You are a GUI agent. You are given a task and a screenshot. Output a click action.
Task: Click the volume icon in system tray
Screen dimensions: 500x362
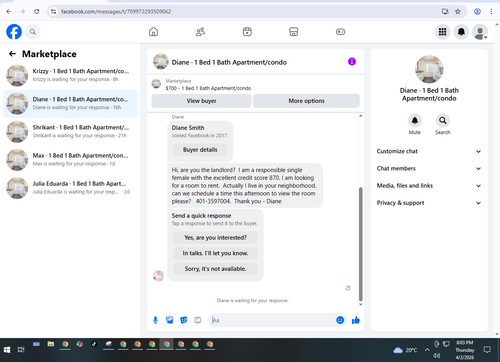tap(437, 356)
